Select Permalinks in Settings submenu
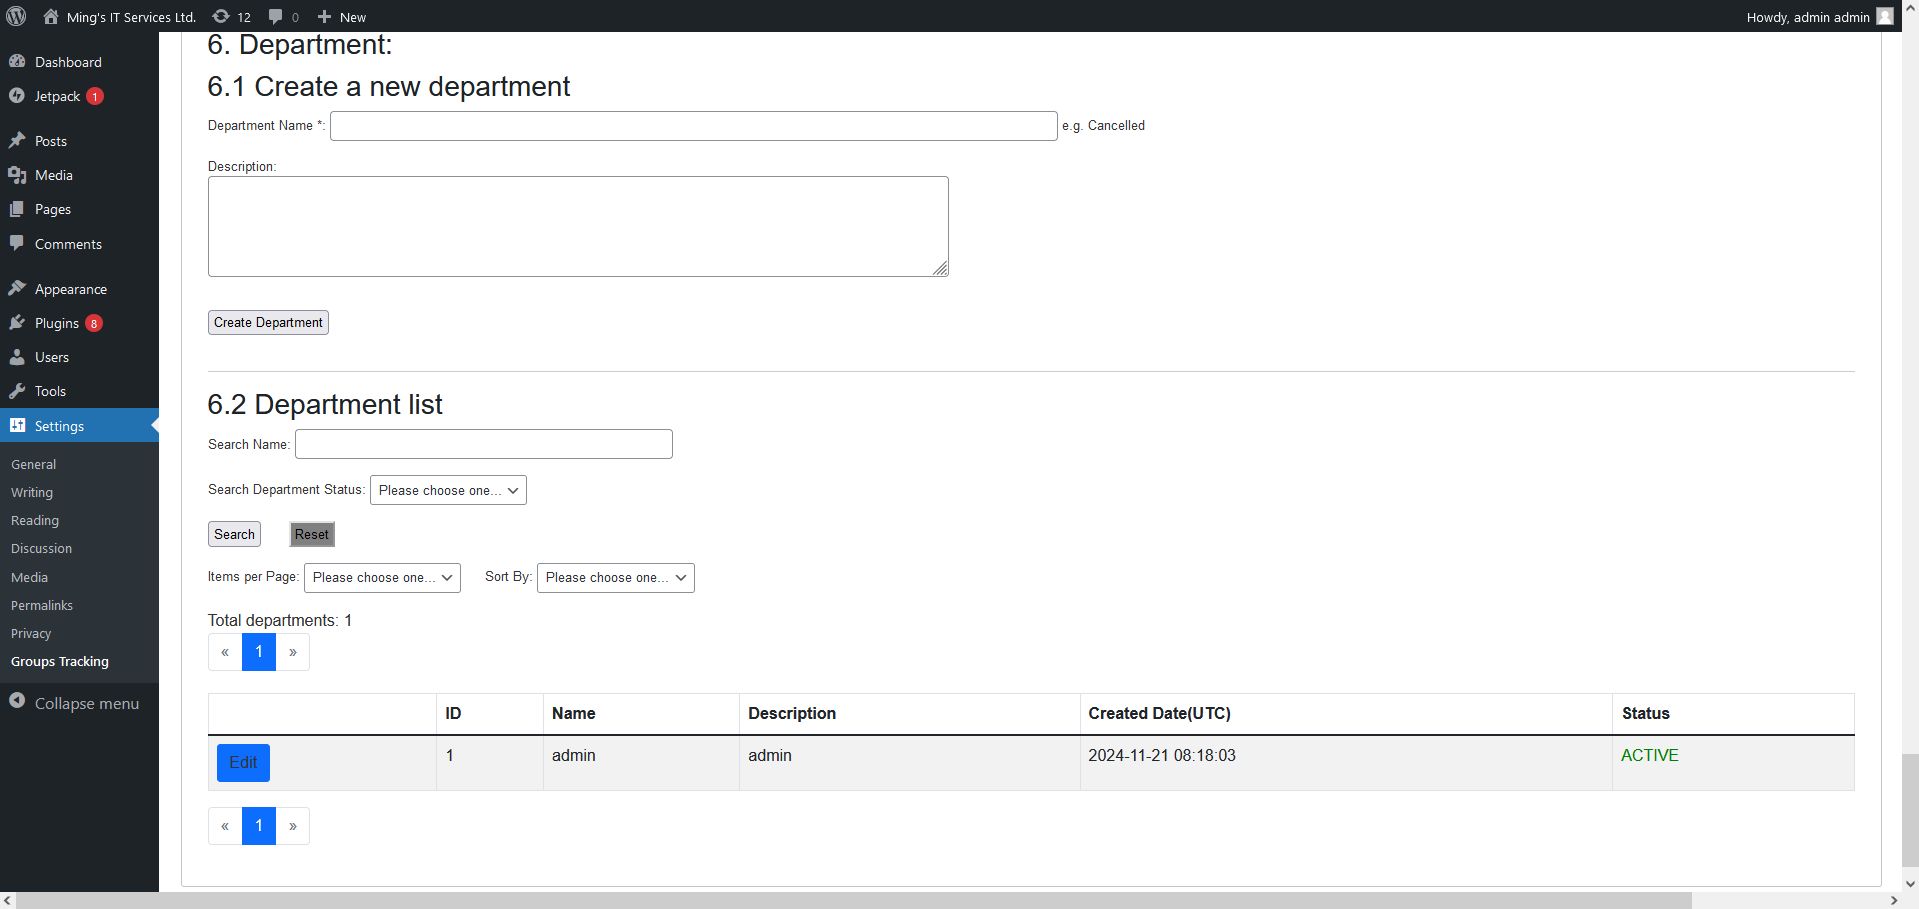 (42, 606)
